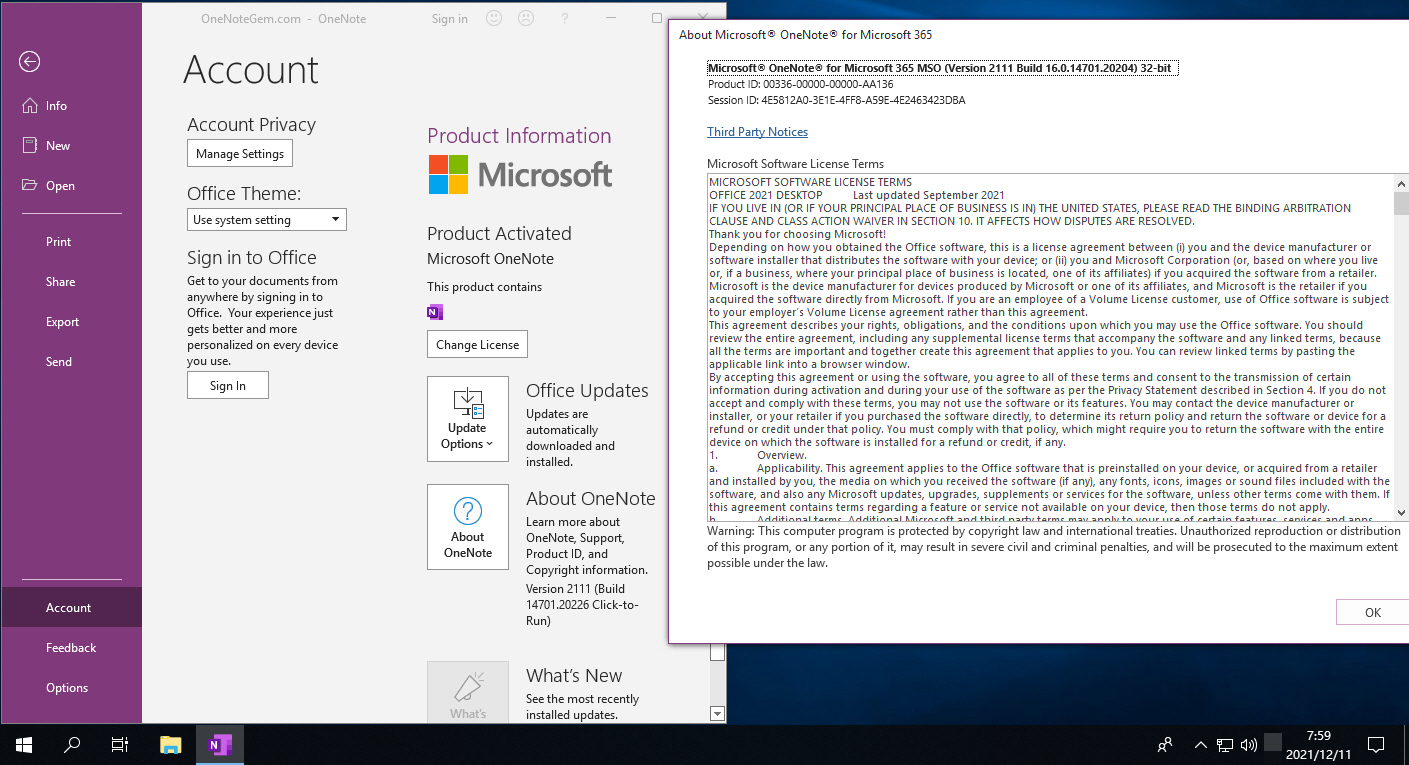
Task: Click the Sign in link in title bar
Action: (450, 18)
